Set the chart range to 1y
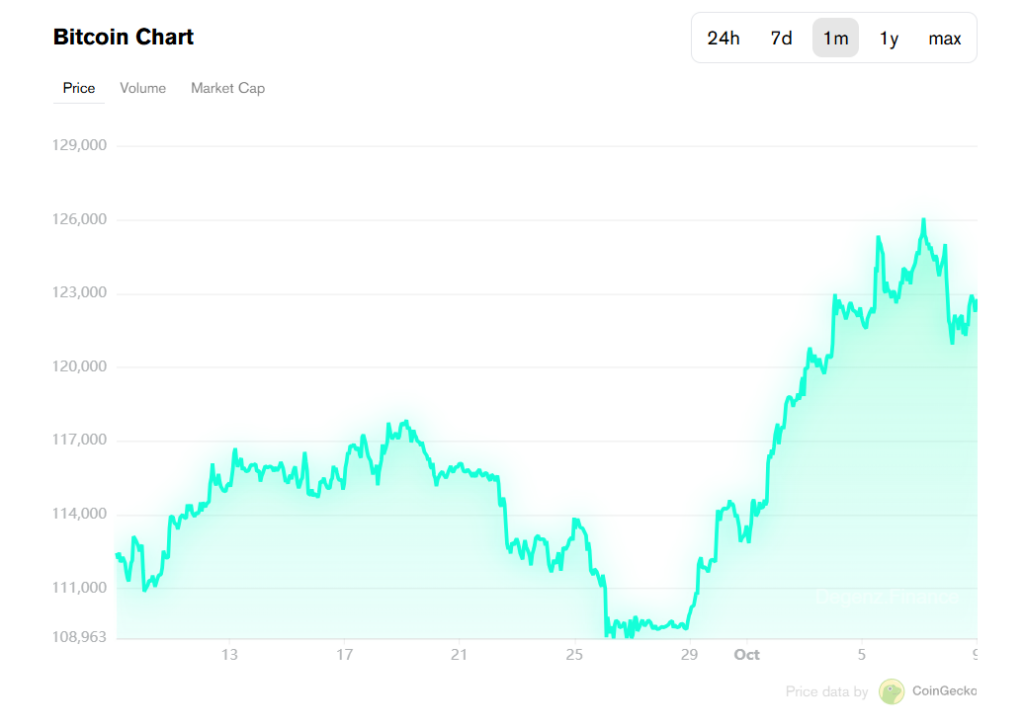The height and width of the screenshot is (726, 1024). pyautogui.click(x=889, y=38)
